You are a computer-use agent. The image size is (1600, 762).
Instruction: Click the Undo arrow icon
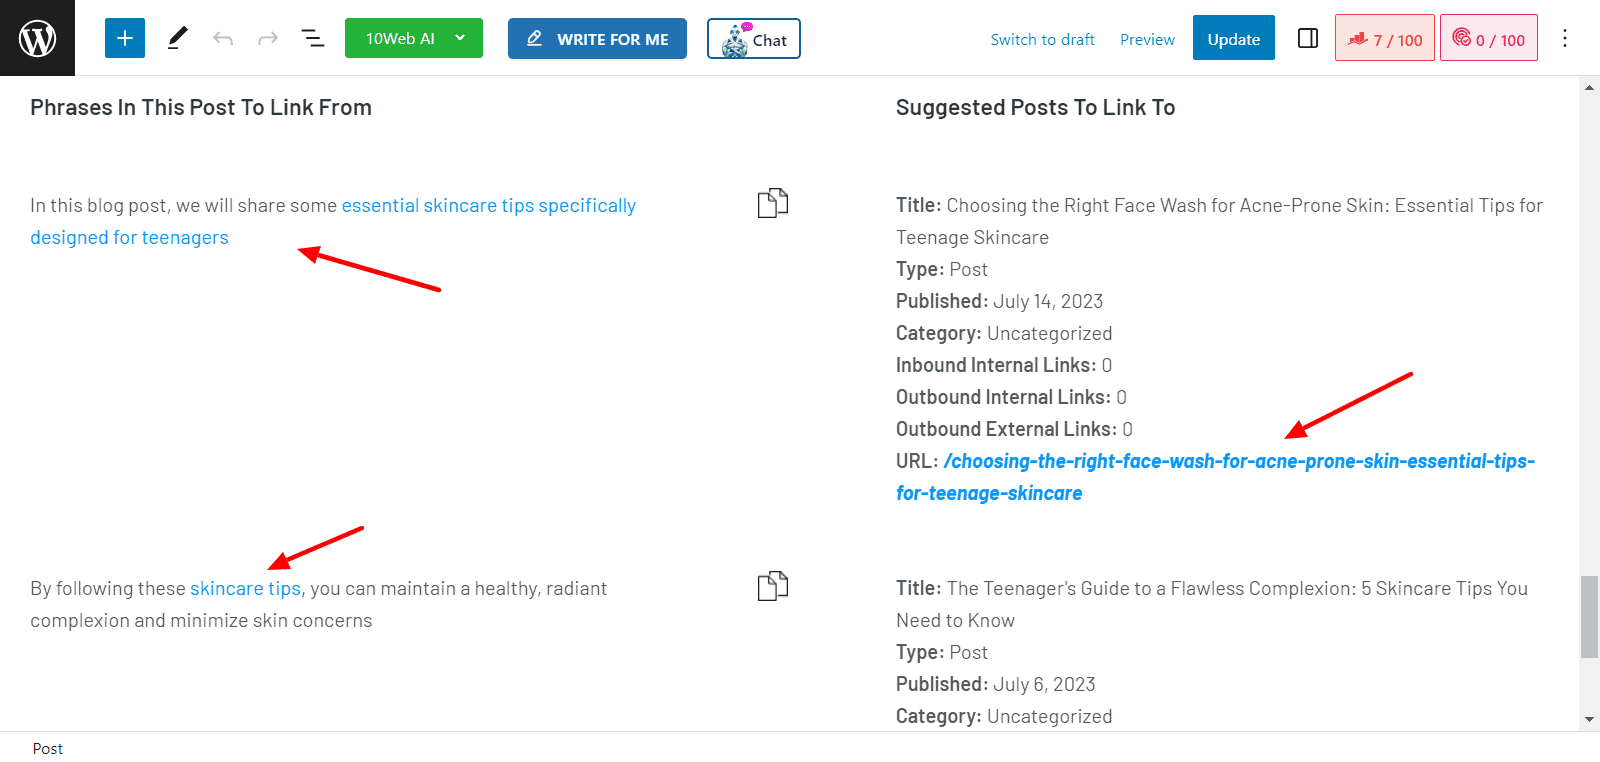[223, 39]
